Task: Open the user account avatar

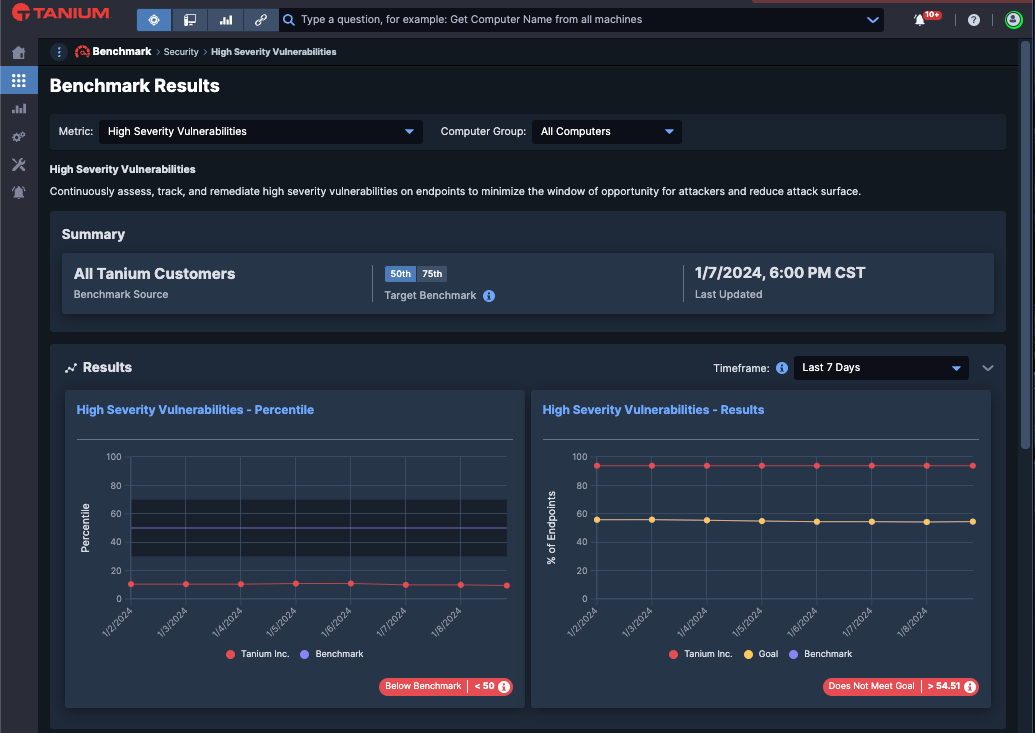Action: coord(1013,20)
